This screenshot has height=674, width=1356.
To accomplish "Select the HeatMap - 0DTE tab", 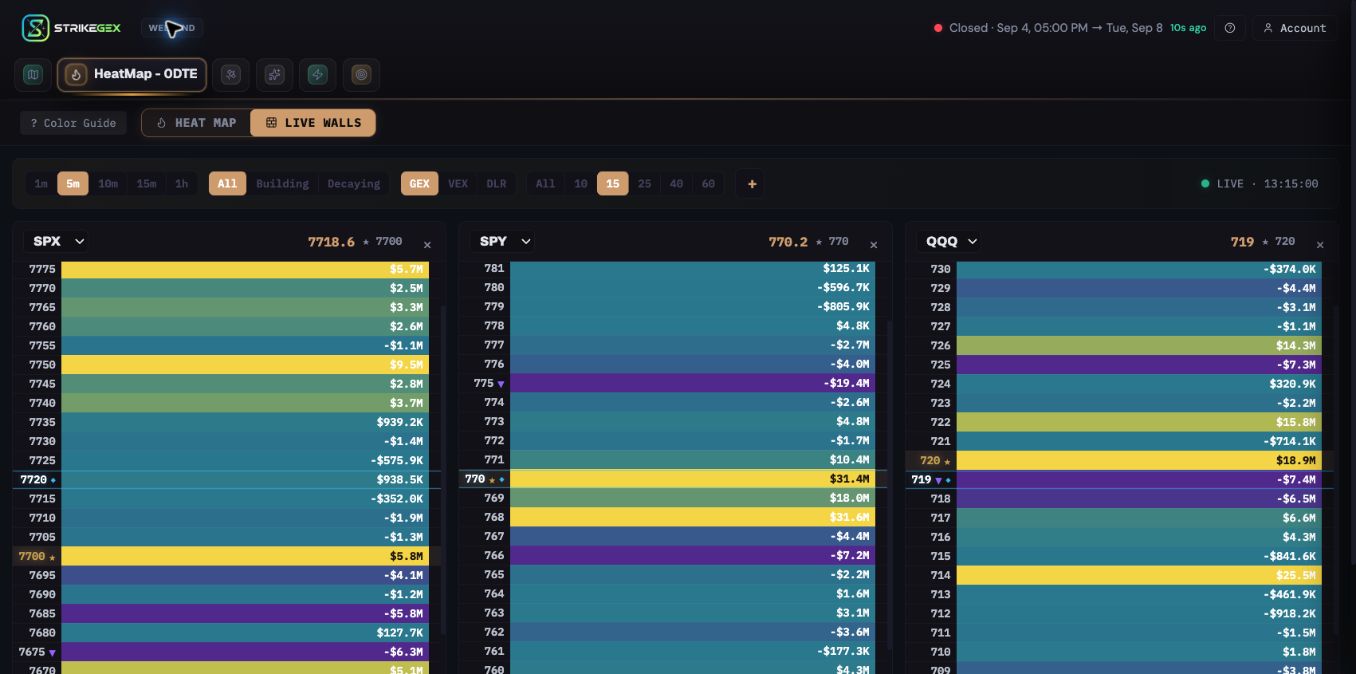I will [132, 74].
